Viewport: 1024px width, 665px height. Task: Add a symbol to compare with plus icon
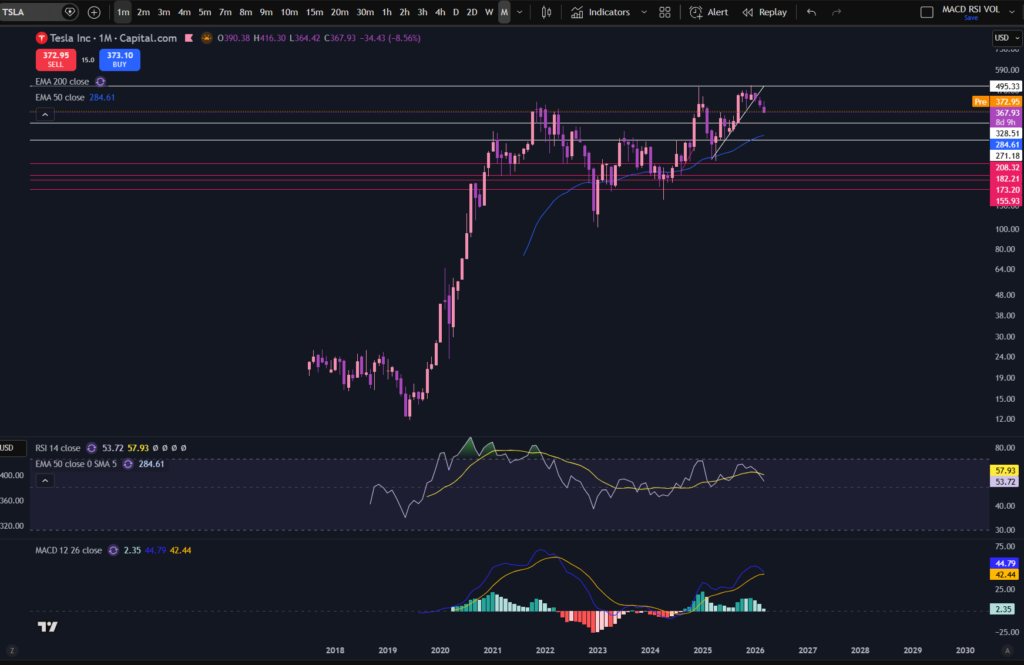coord(94,12)
